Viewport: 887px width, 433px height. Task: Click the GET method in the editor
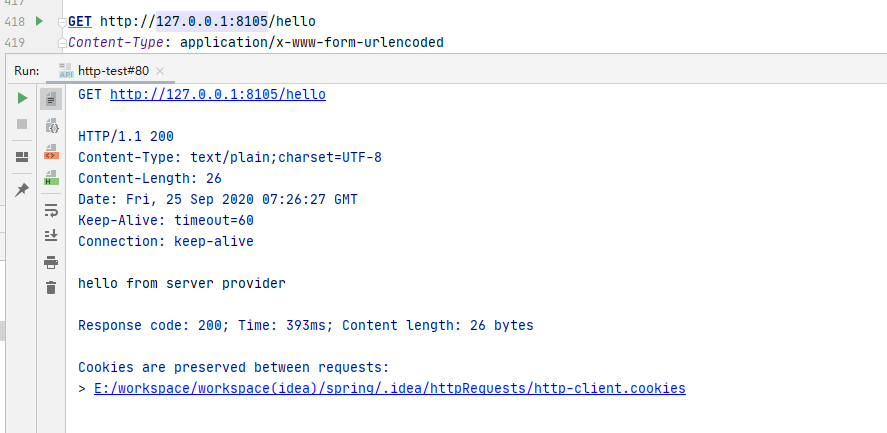[x=80, y=21]
